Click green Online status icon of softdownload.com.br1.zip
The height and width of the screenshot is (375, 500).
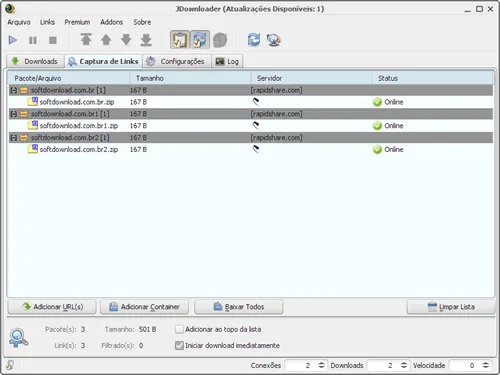(x=377, y=126)
